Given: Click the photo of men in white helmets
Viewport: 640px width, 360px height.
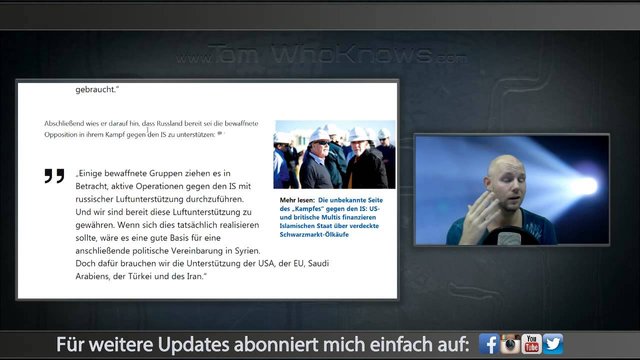Looking at the screenshot, I should [x=334, y=154].
